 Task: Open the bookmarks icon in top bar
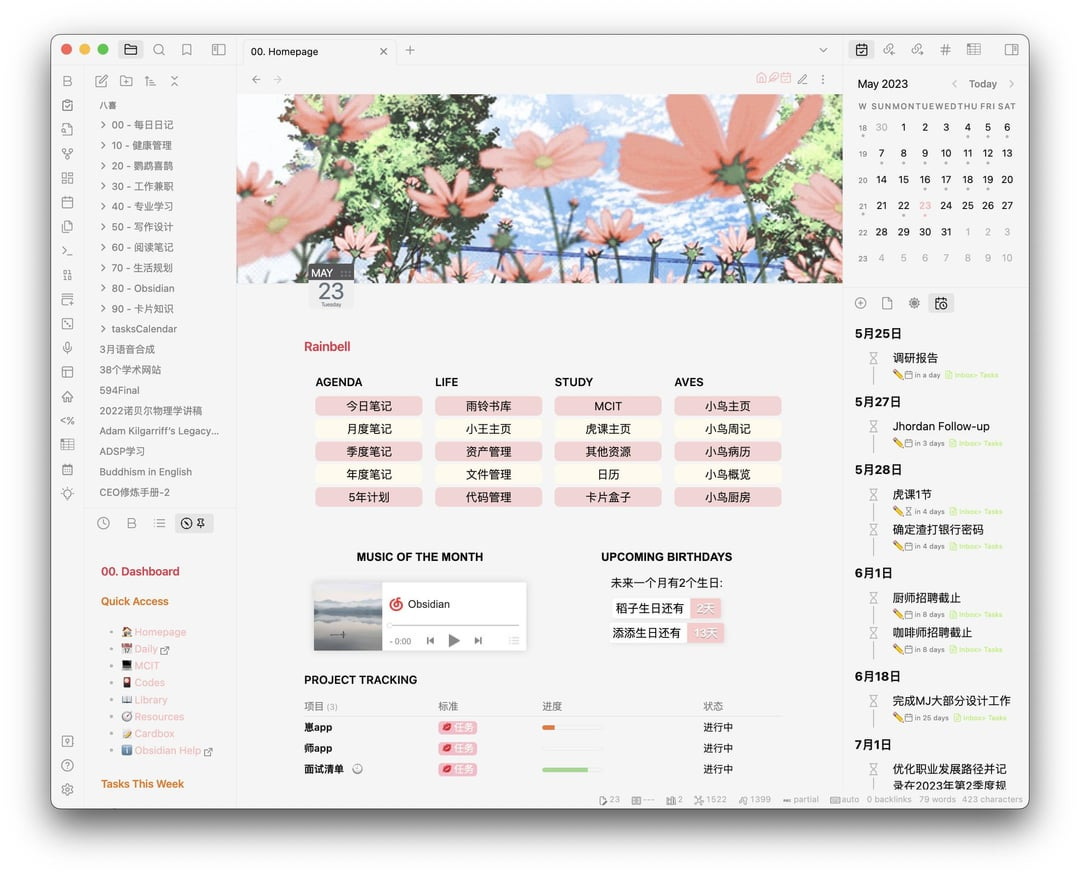(x=187, y=50)
